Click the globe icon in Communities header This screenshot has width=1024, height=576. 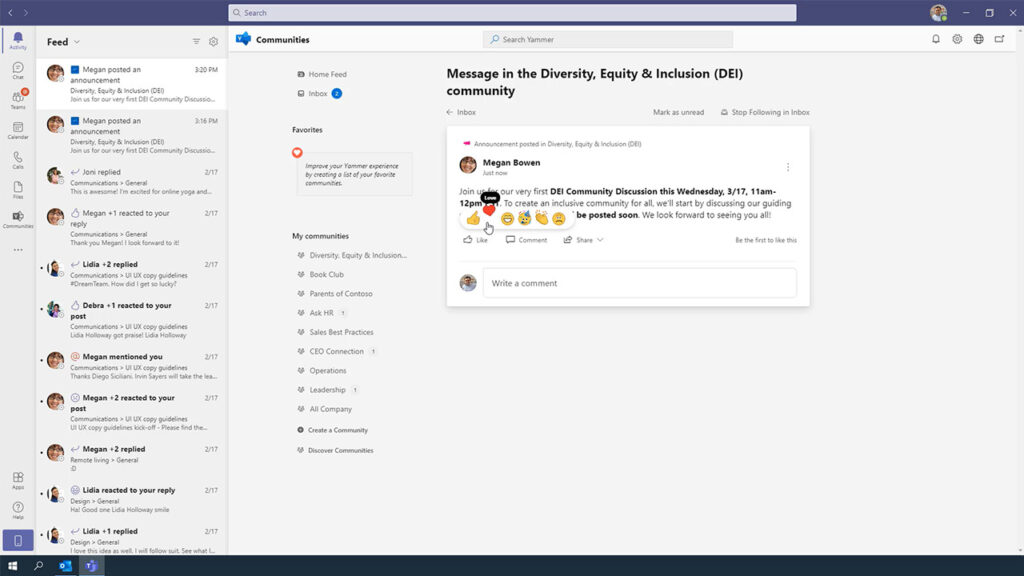[978, 39]
